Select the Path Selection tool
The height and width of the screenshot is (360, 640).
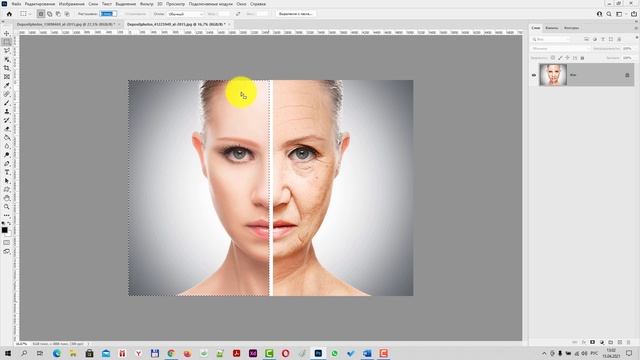(7, 181)
